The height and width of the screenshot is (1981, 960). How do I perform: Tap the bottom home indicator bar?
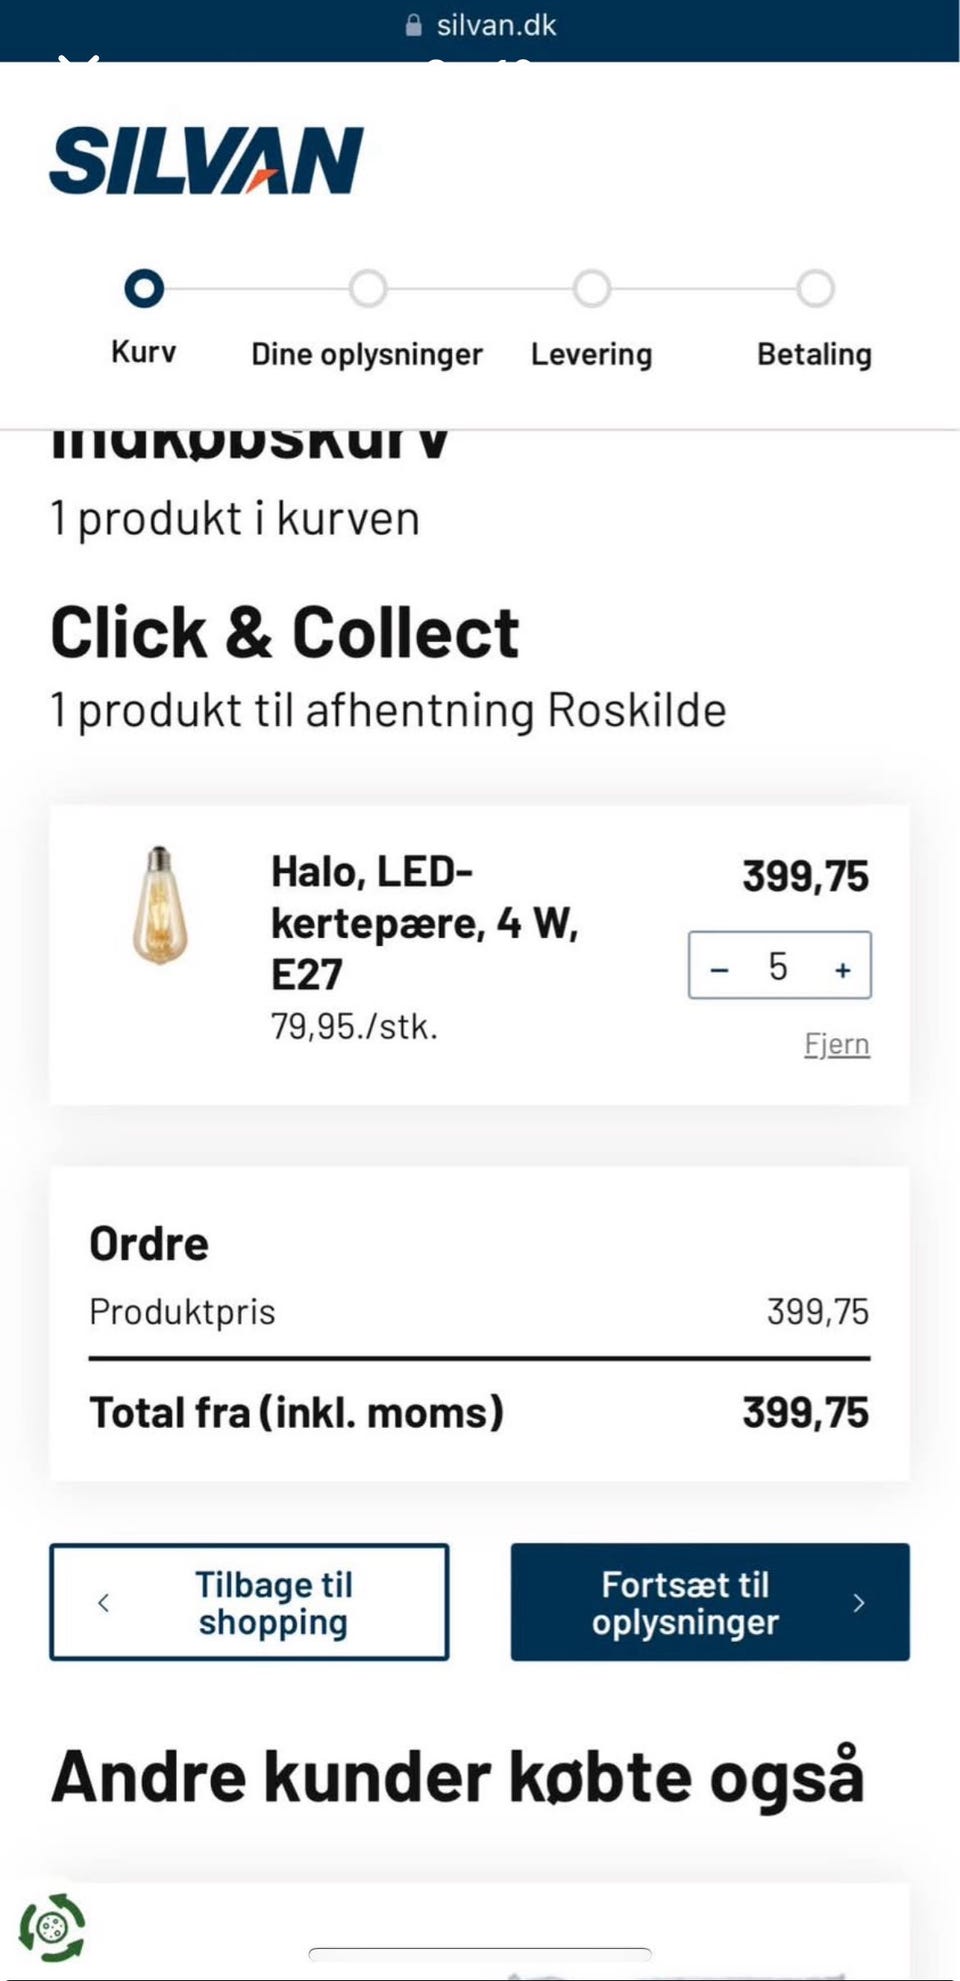[x=480, y=1954]
